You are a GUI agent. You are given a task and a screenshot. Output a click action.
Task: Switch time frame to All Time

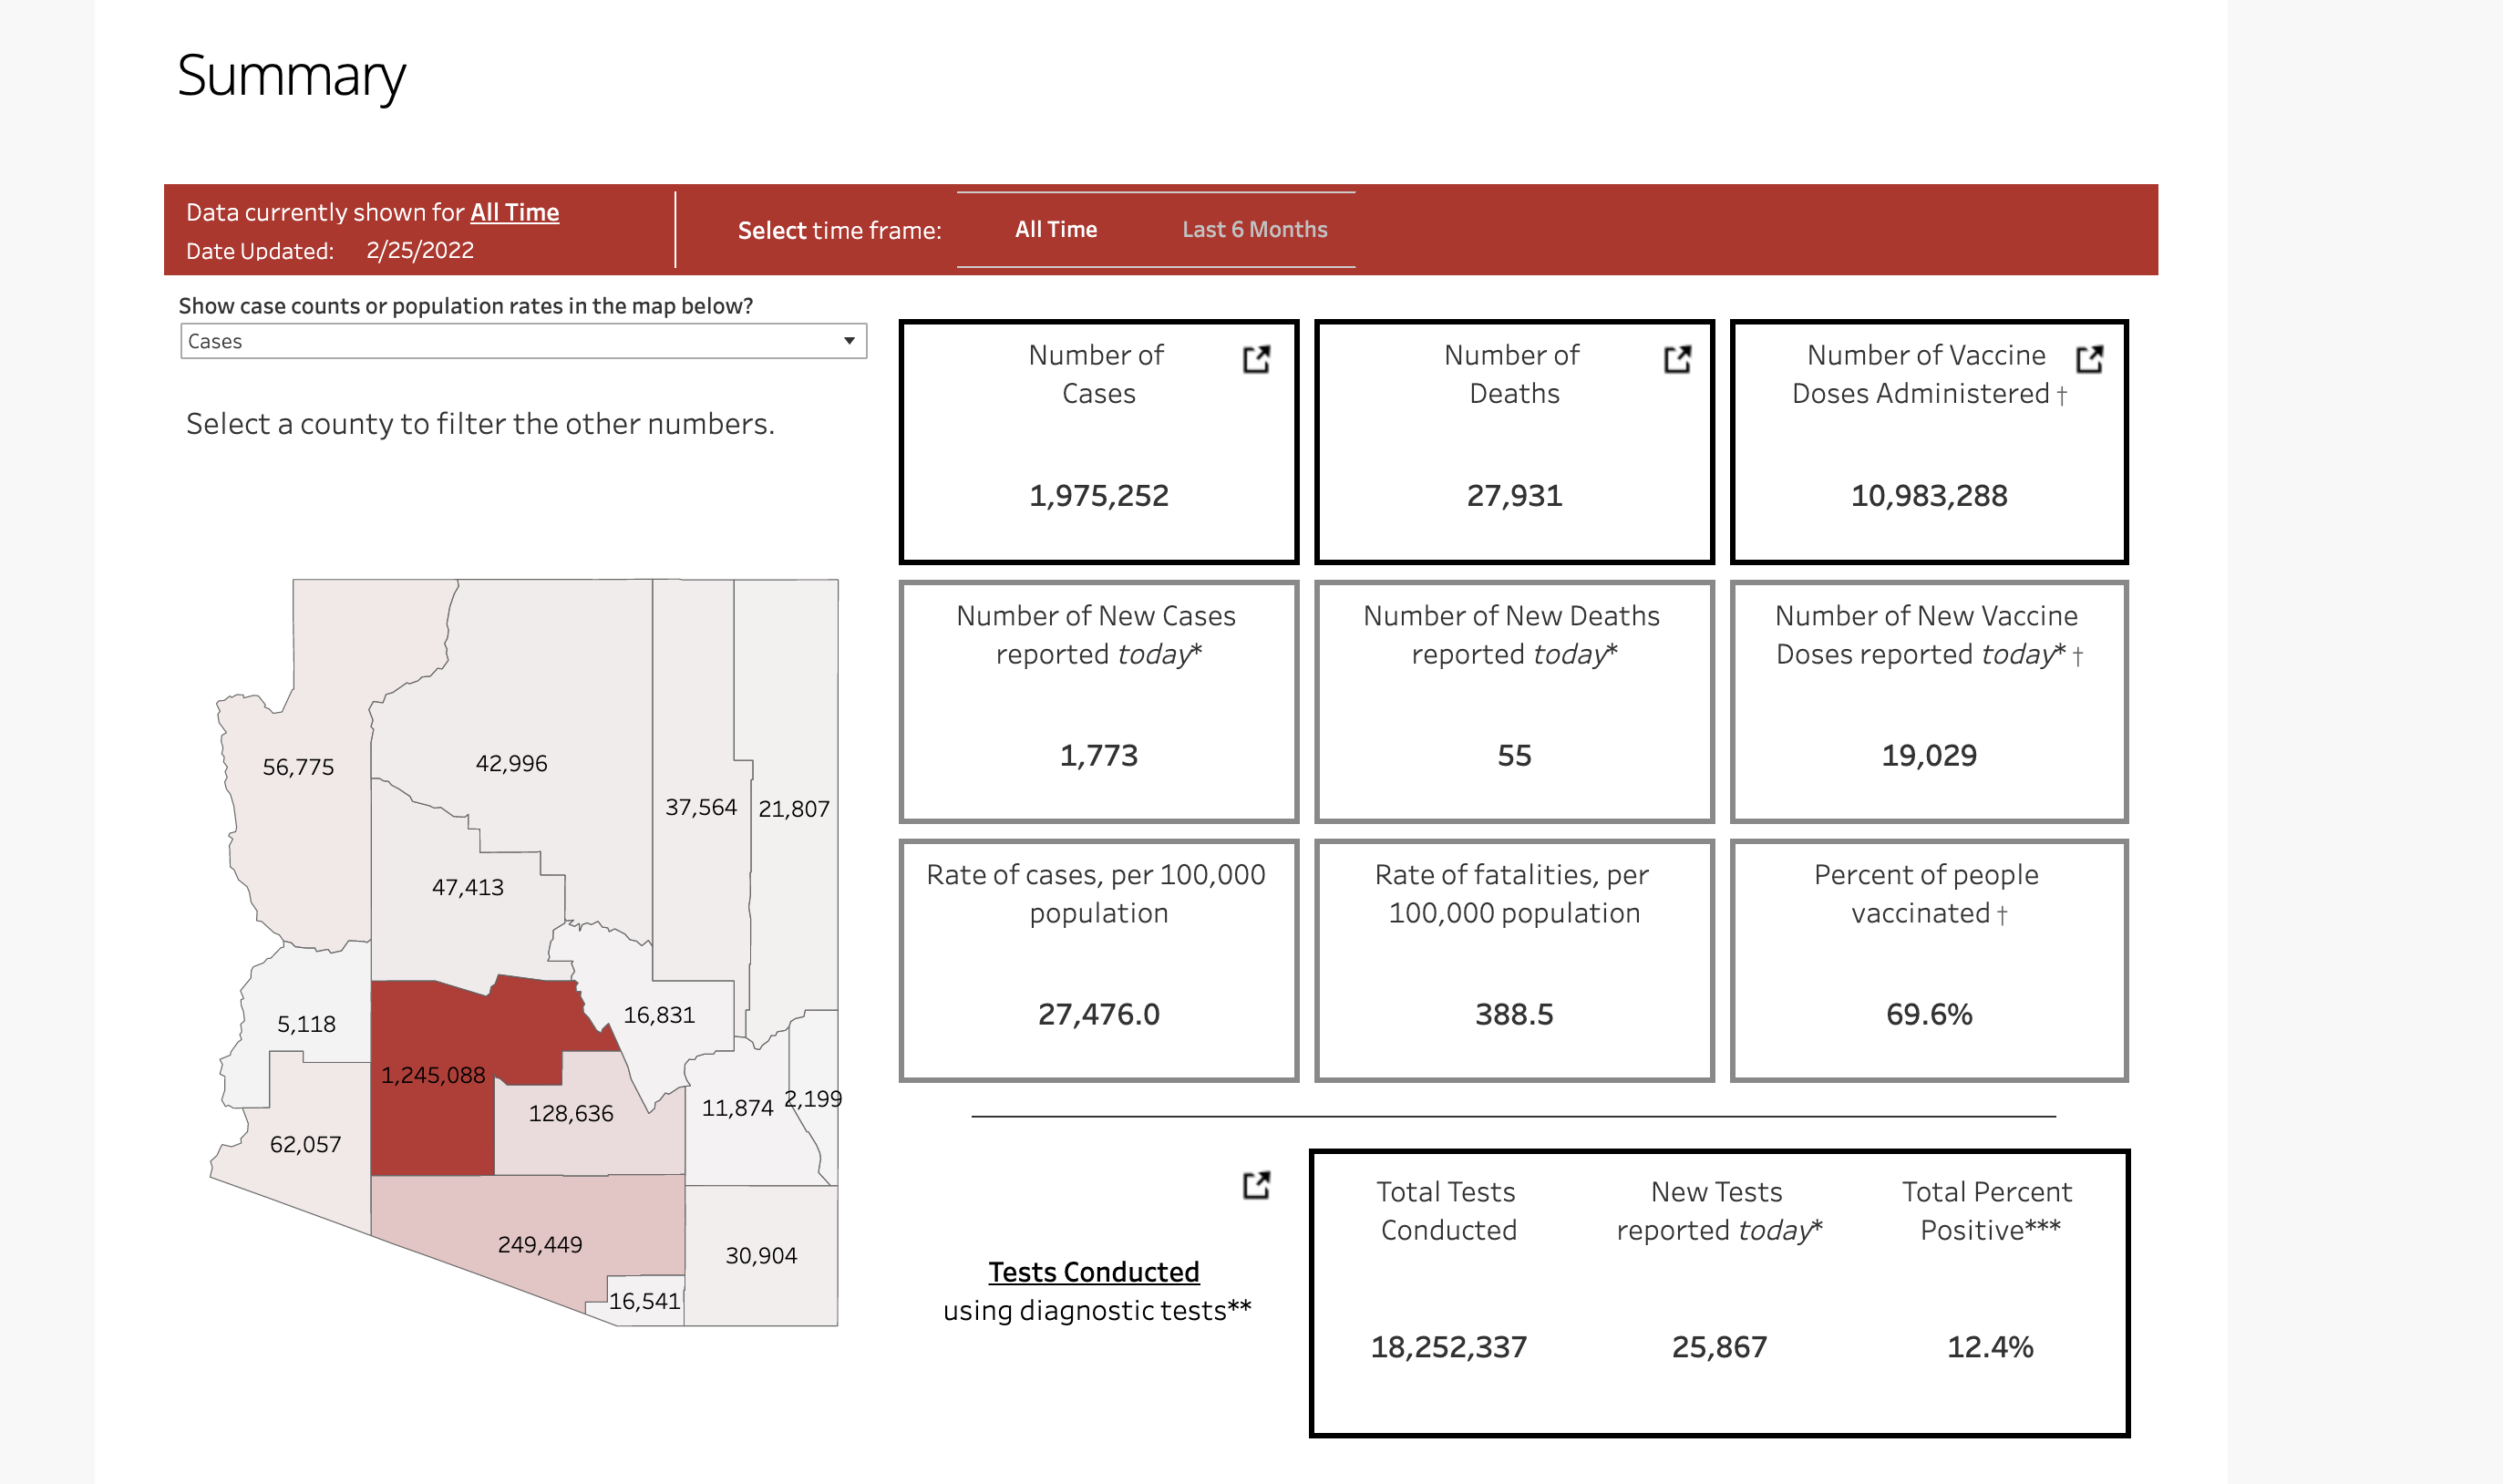point(1055,230)
